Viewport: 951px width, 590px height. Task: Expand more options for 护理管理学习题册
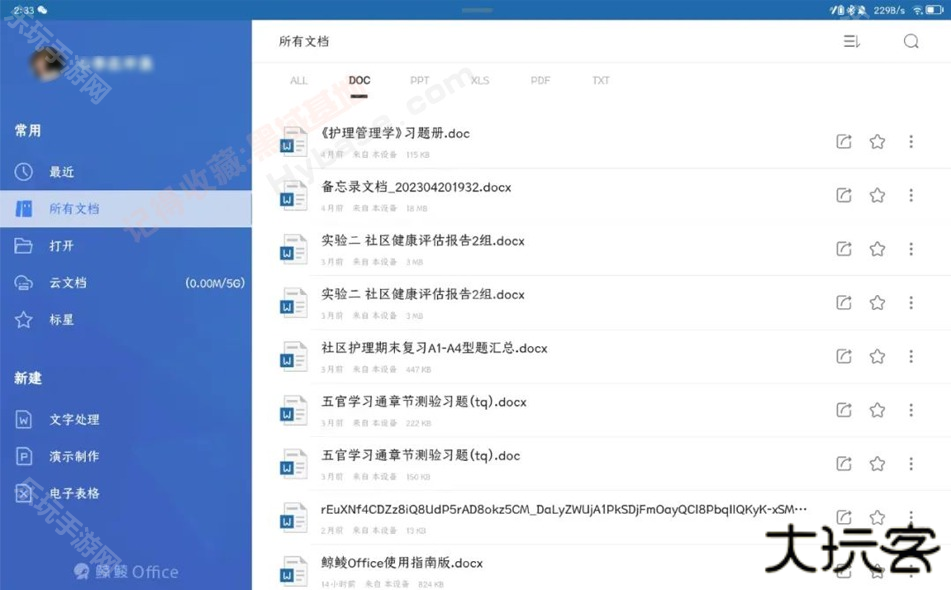[912, 141]
